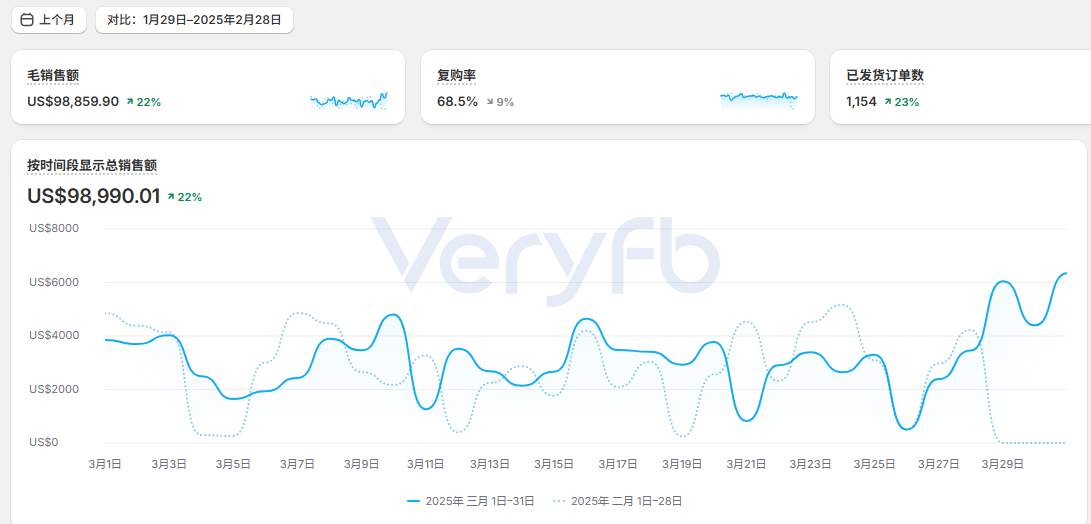Click the 3月23日 x-axis label

[x=811, y=463]
